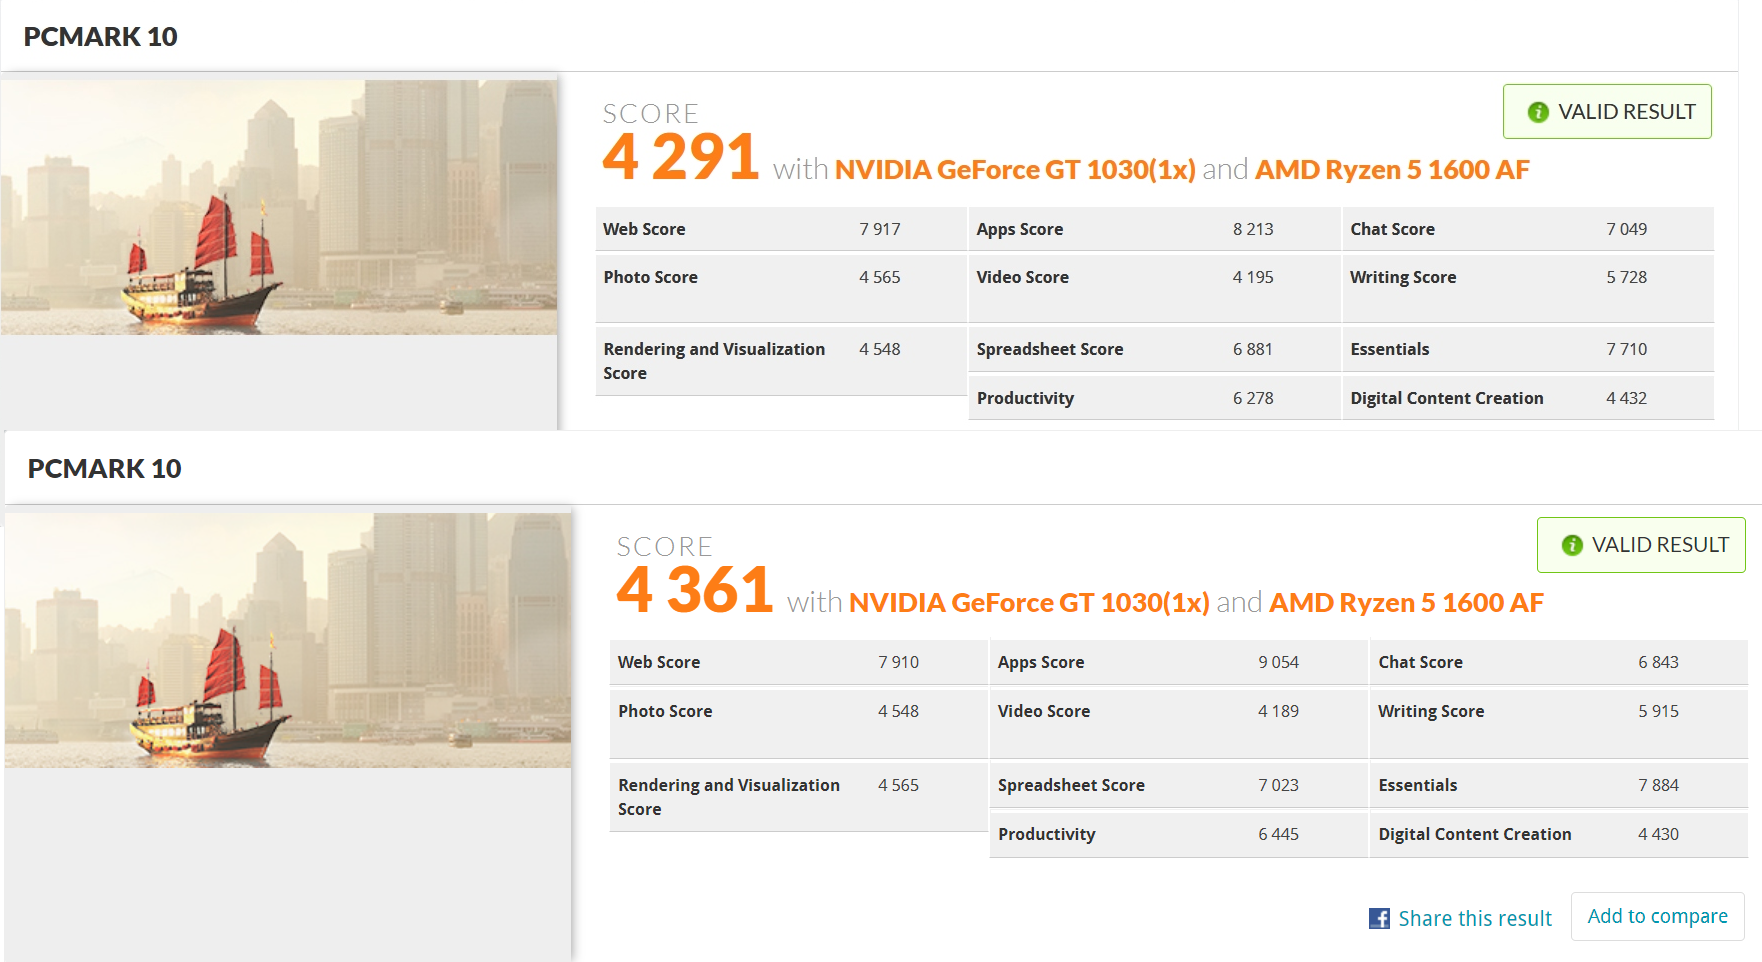Click the VALID RESULT label for the 4 291 score
The image size is (1762, 962).
pyautogui.click(x=1626, y=112)
